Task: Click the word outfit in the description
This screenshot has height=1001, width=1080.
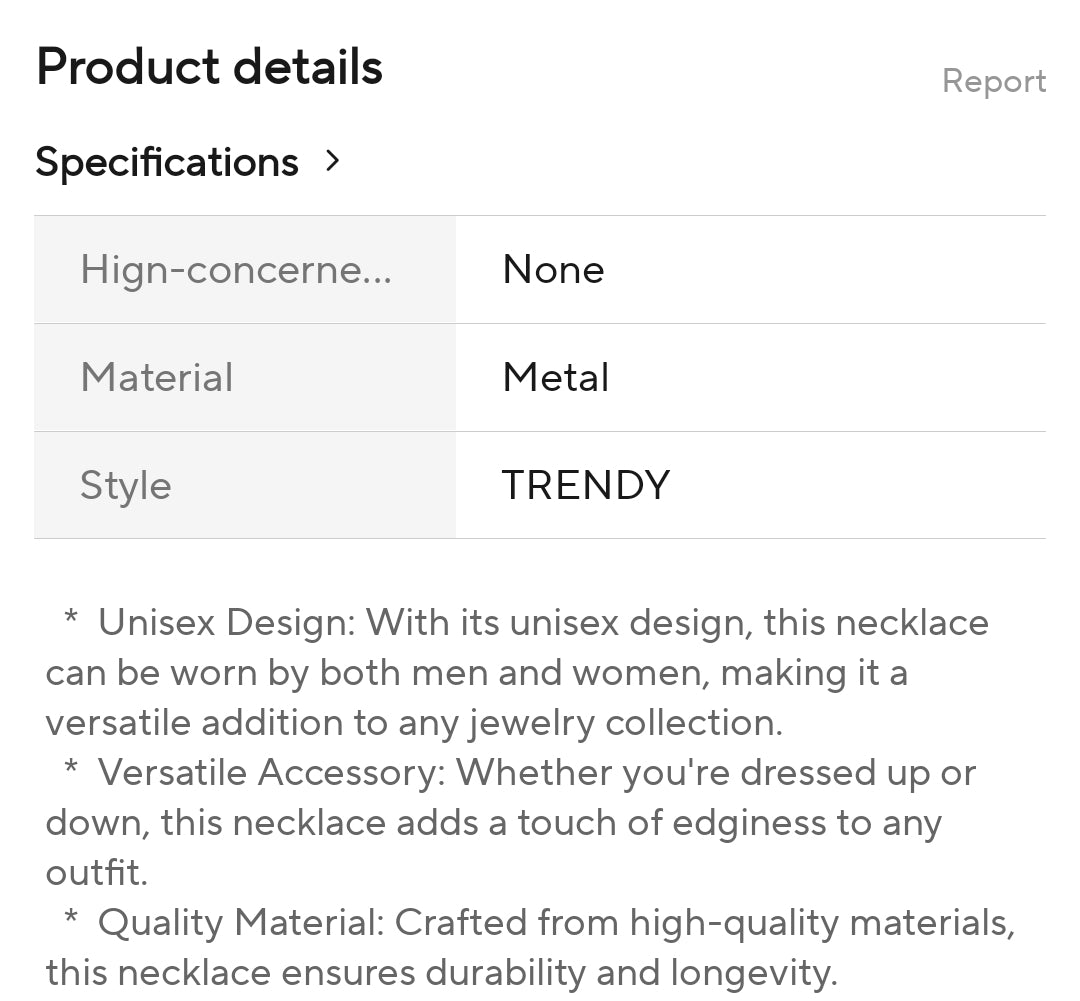Action: [x=96, y=872]
